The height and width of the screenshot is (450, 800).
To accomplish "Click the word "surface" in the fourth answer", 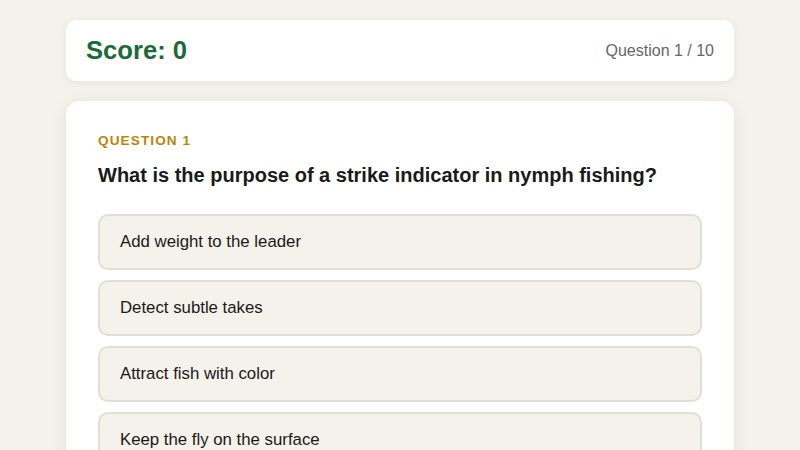I will pos(291,440).
